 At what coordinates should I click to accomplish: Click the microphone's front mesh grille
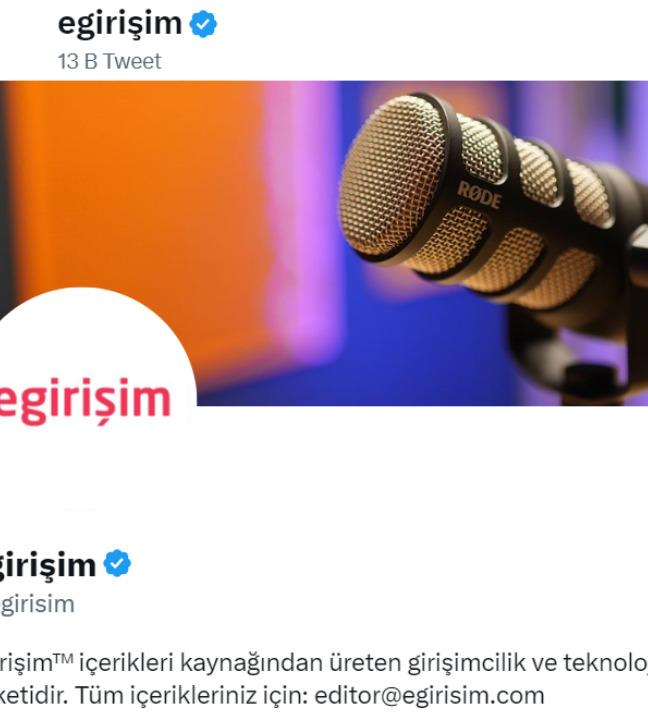[x=390, y=176]
